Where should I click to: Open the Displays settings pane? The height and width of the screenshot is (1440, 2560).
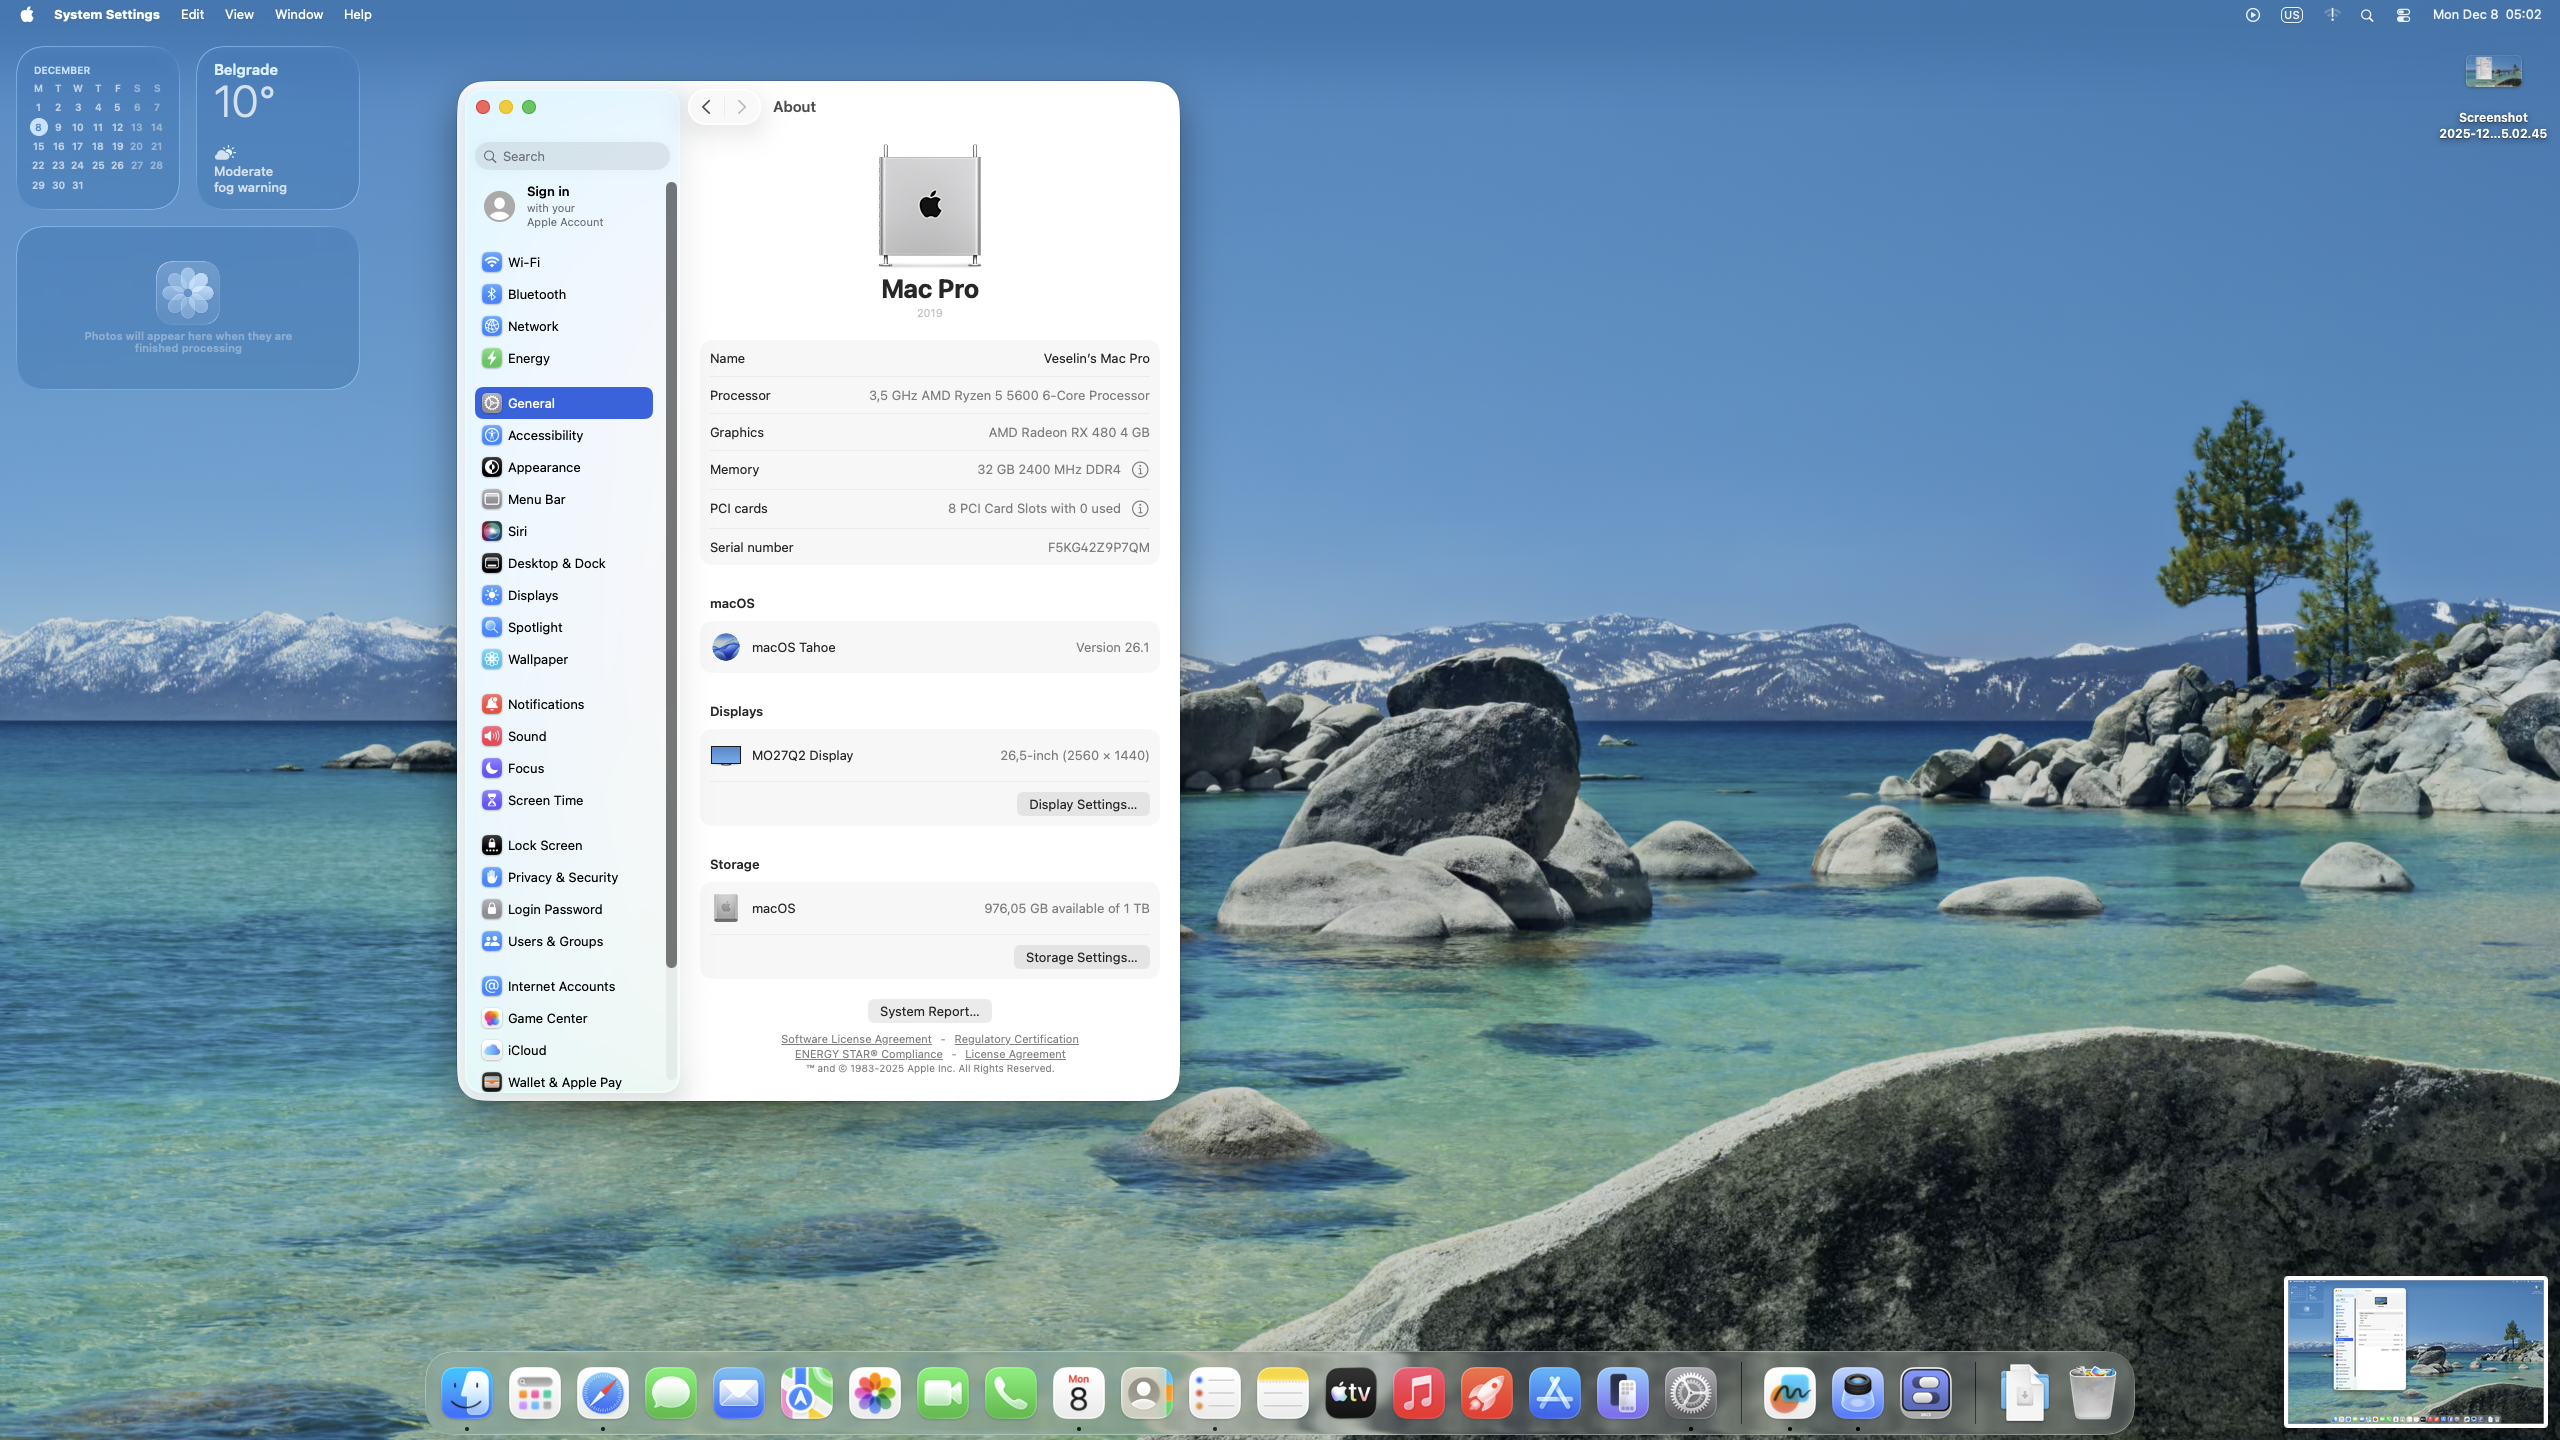click(532, 595)
